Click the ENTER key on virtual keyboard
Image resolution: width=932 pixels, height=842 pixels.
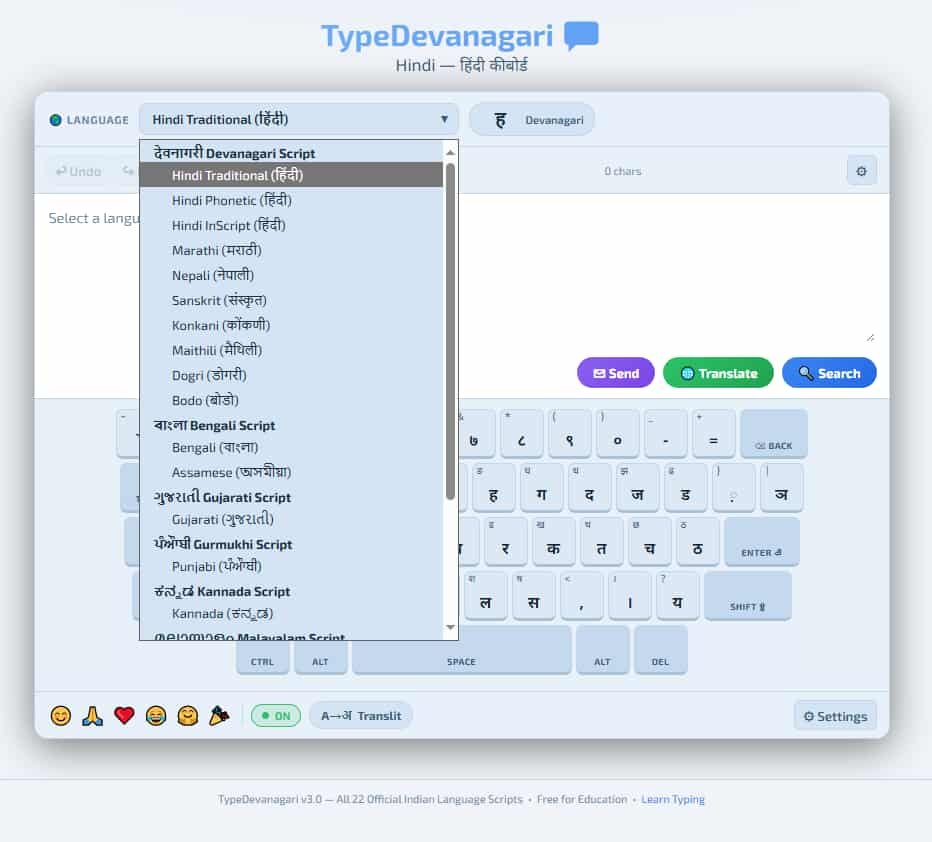[761, 541]
